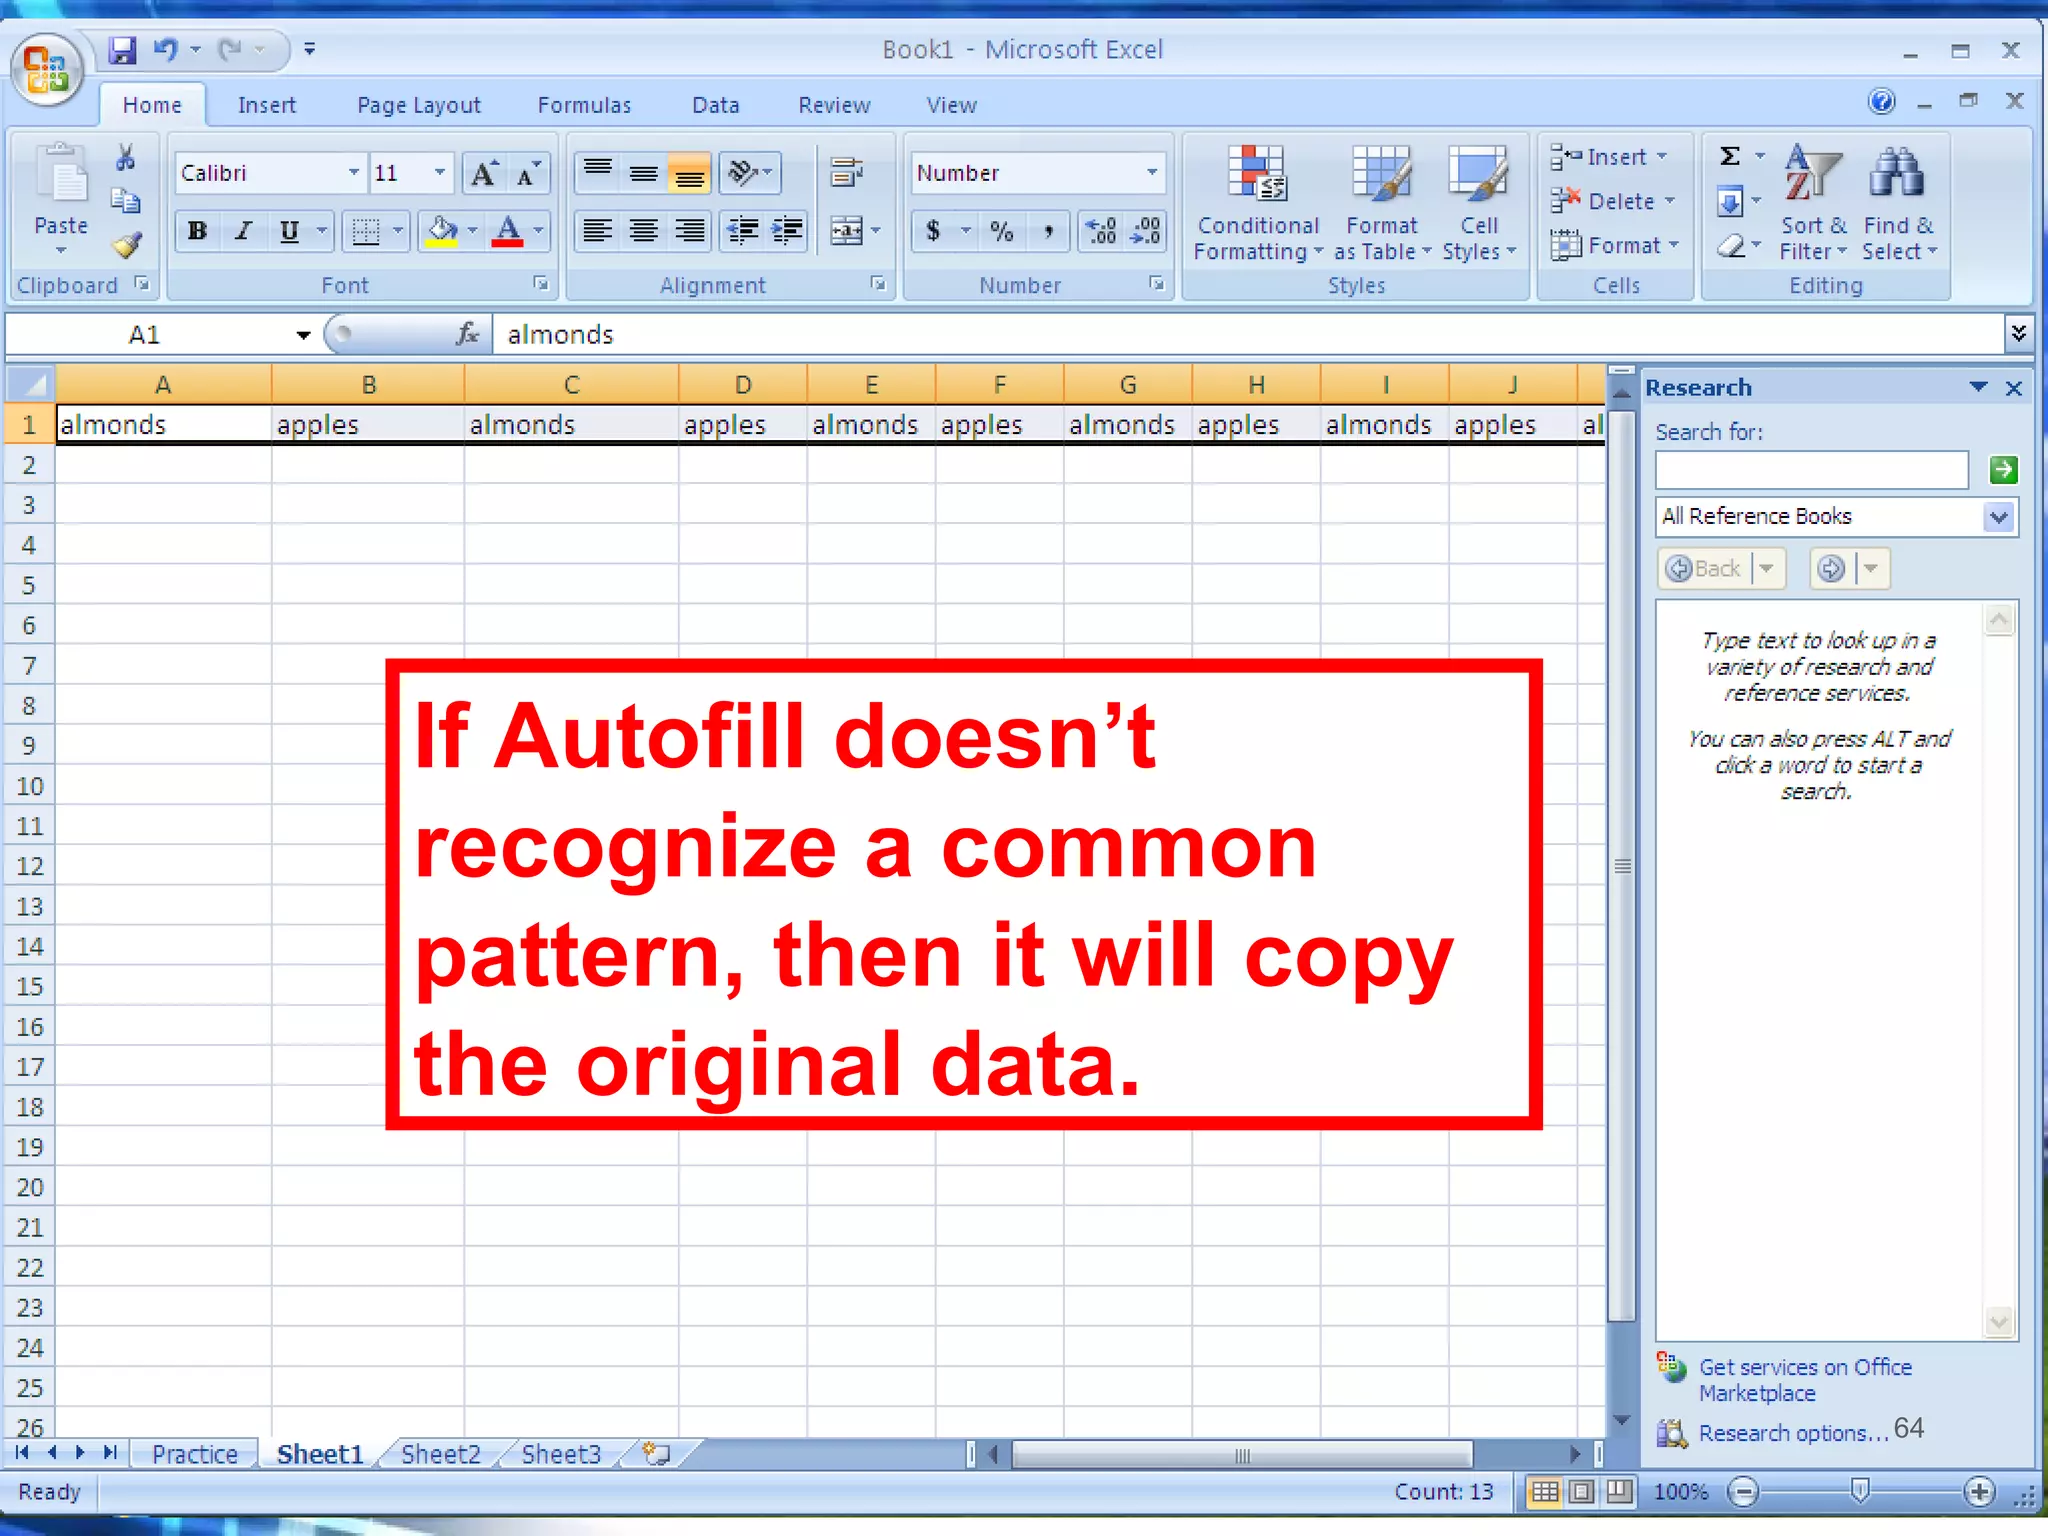Apply Comma Style number format
Image resolution: width=2048 pixels, height=1536 pixels.
tap(1047, 231)
